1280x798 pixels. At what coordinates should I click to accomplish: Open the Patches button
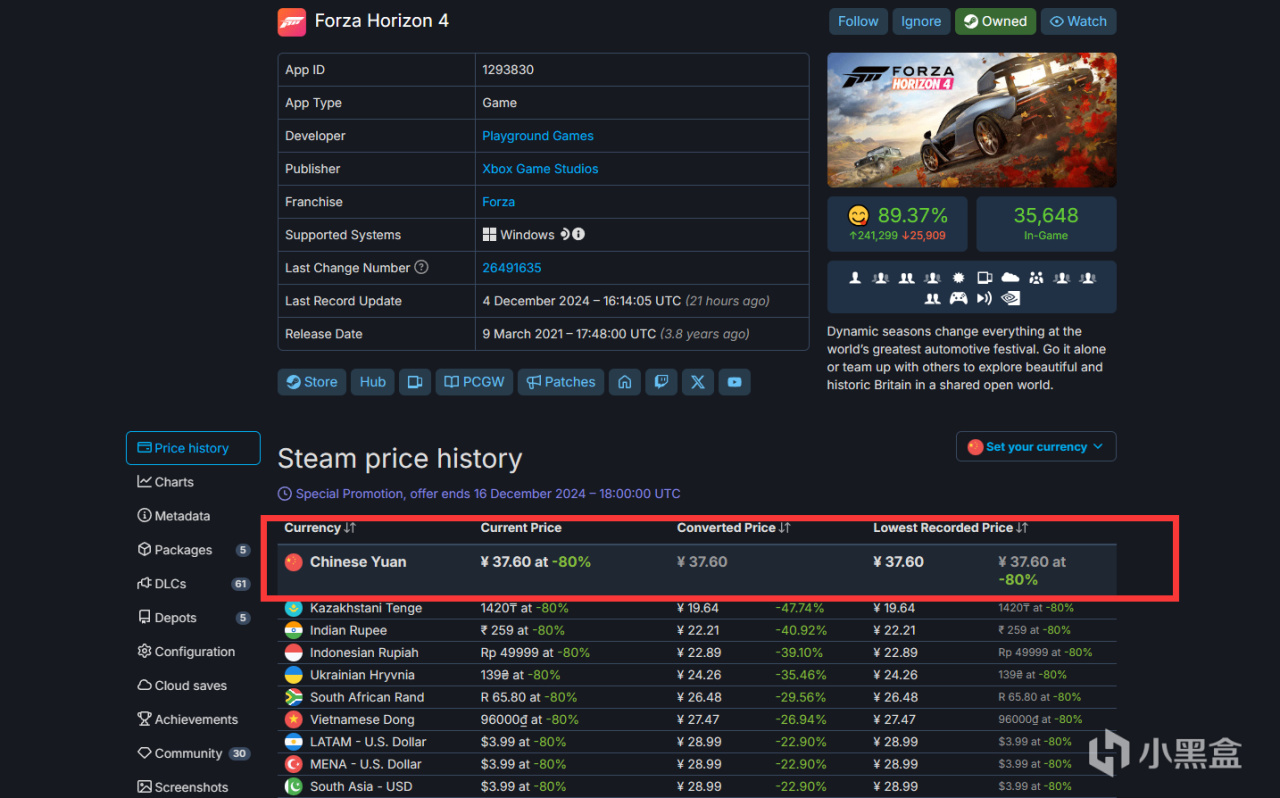click(x=561, y=382)
